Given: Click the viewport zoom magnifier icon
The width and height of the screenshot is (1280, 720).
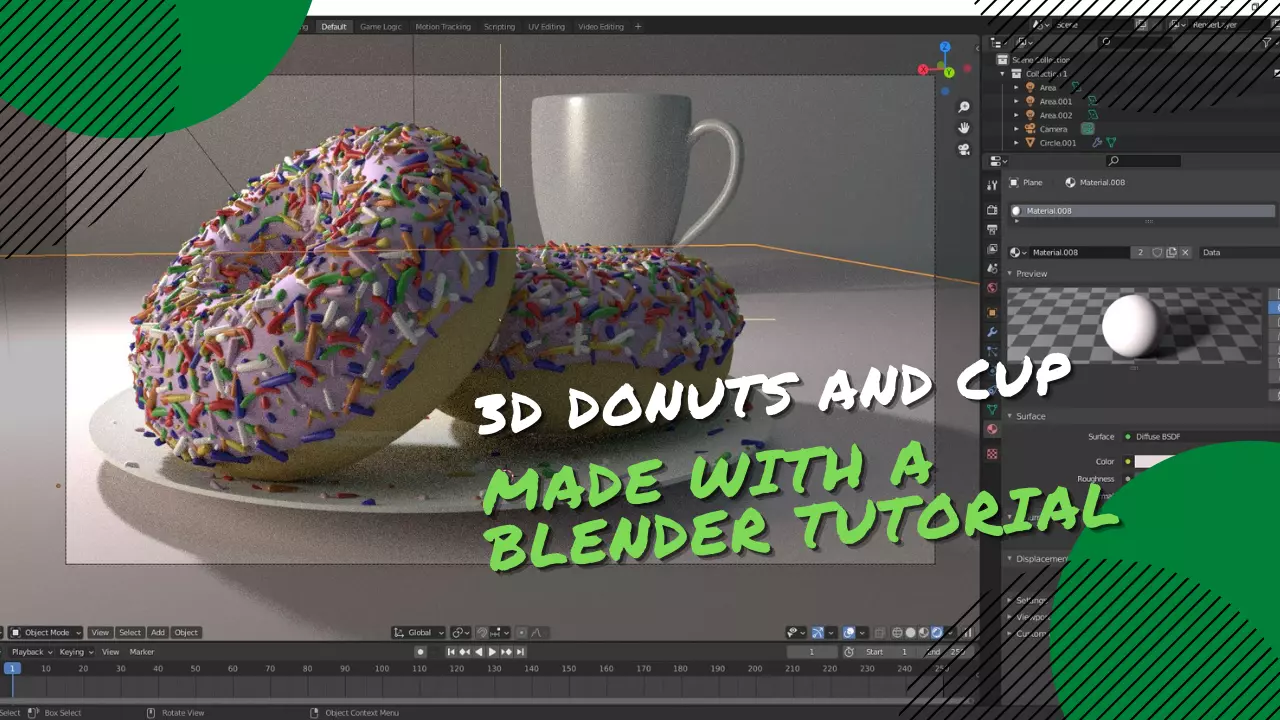Looking at the screenshot, I should pyautogui.click(x=964, y=107).
